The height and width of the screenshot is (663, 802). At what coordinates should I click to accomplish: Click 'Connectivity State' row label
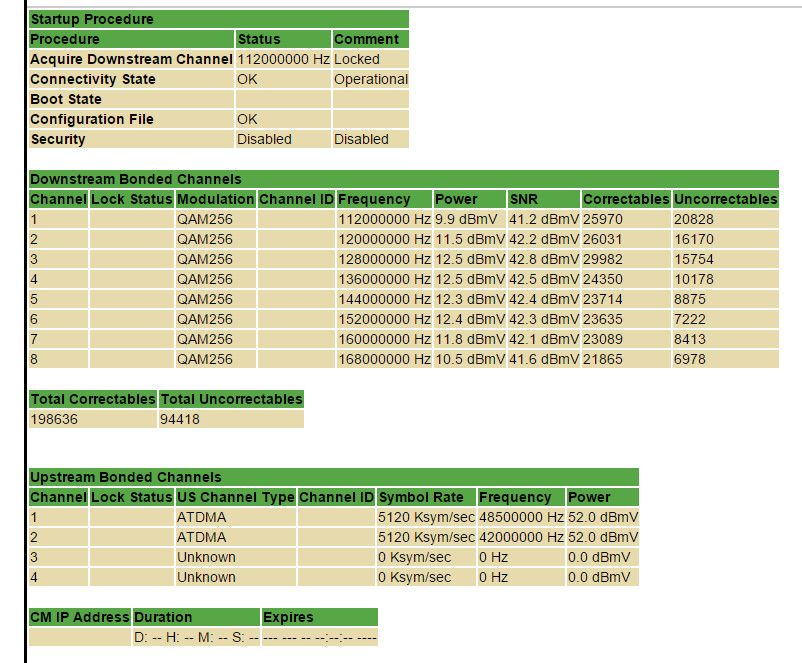(x=93, y=79)
